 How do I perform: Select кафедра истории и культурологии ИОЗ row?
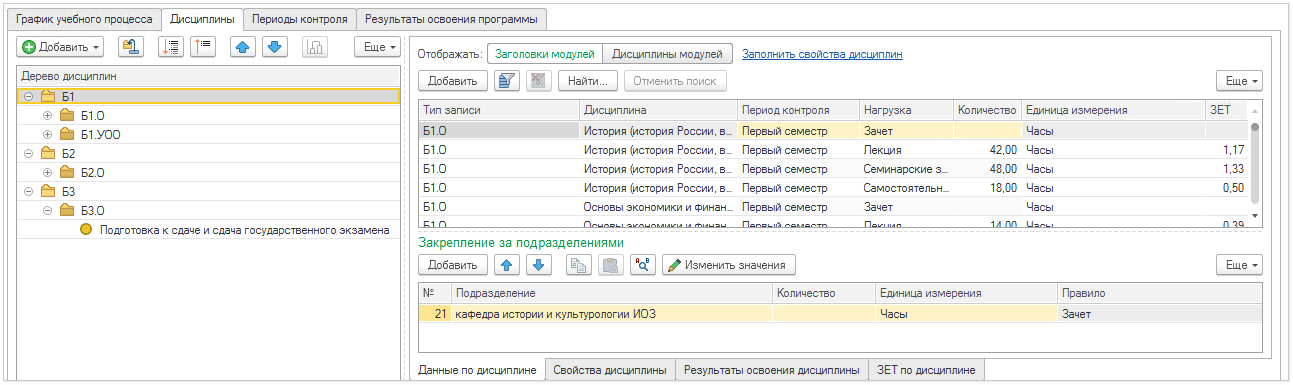pyautogui.click(x=840, y=314)
